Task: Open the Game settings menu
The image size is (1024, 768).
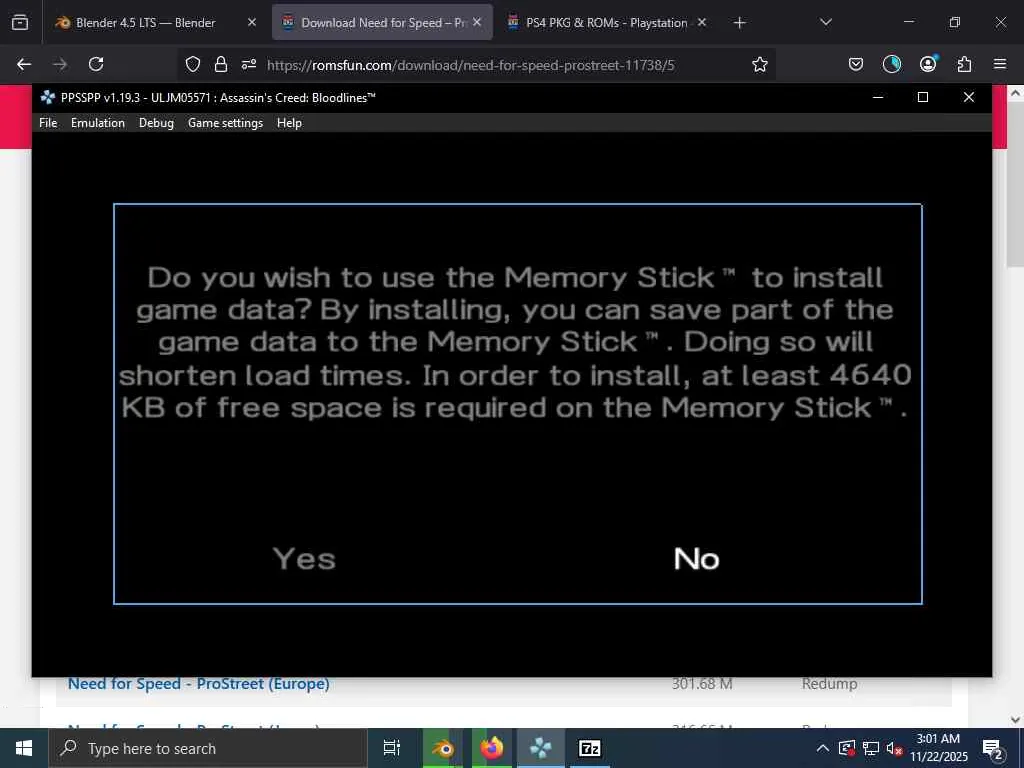Action: click(225, 123)
